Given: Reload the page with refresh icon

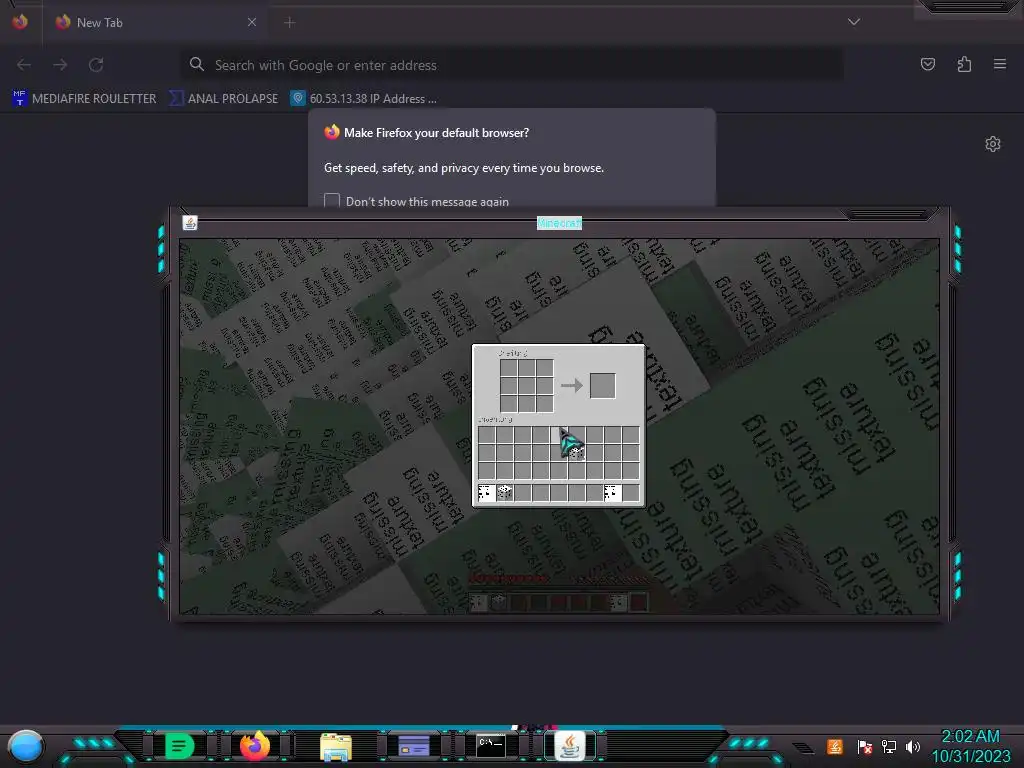Looking at the screenshot, I should (96, 65).
